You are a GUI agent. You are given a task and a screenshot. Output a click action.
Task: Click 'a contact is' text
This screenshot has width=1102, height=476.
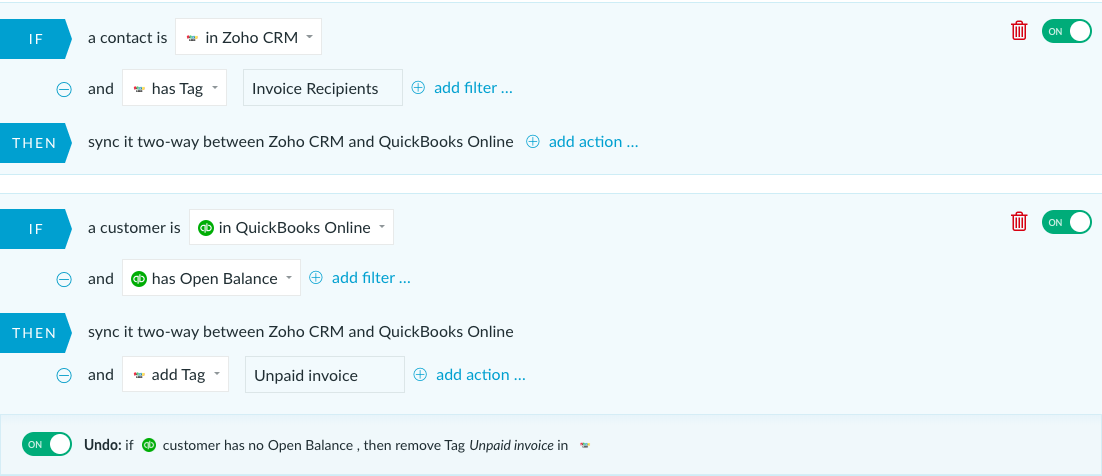pos(127,38)
